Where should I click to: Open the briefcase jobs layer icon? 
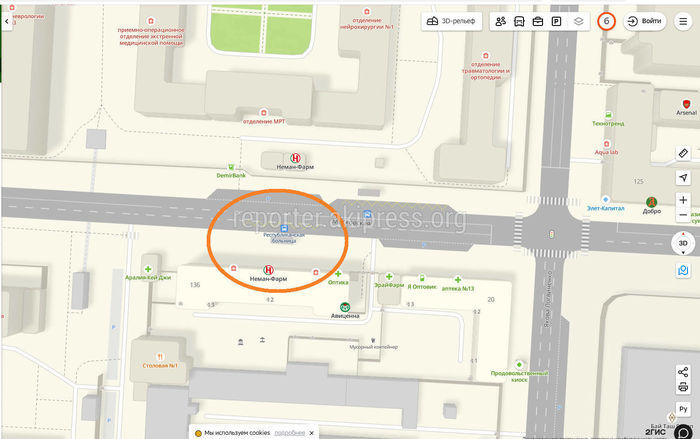tap(538, 21)
